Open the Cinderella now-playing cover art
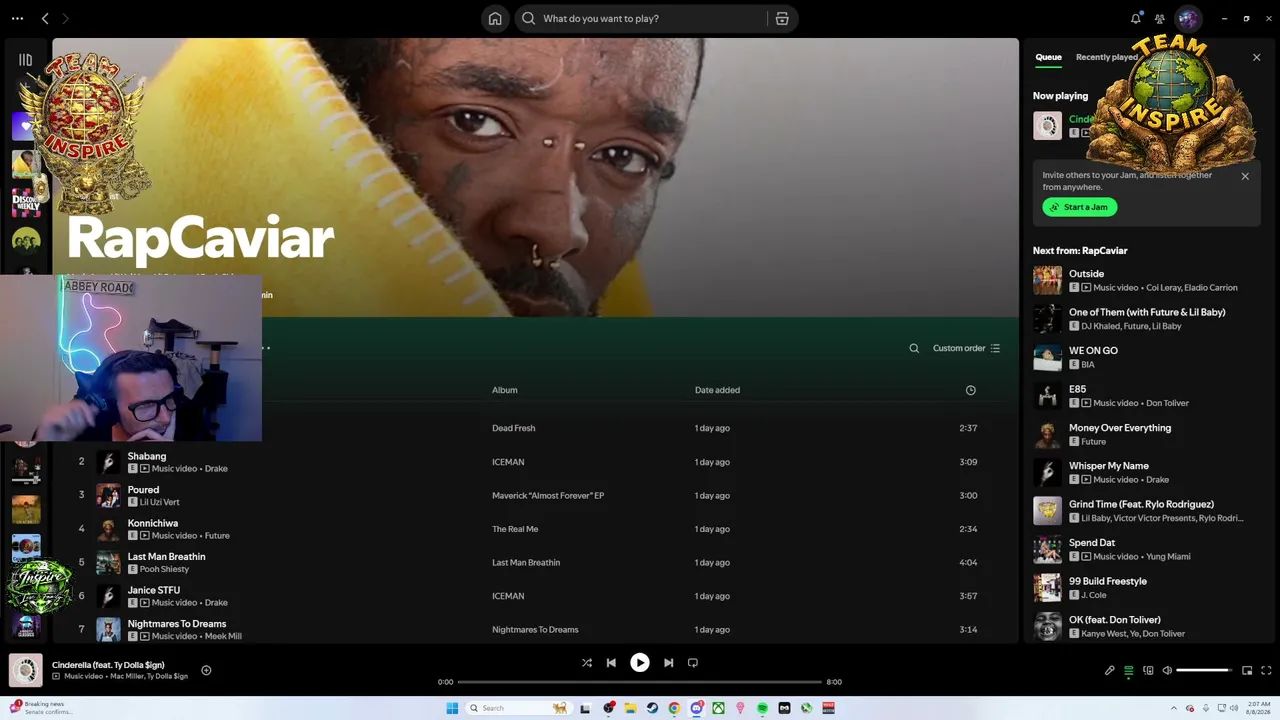 26,670
